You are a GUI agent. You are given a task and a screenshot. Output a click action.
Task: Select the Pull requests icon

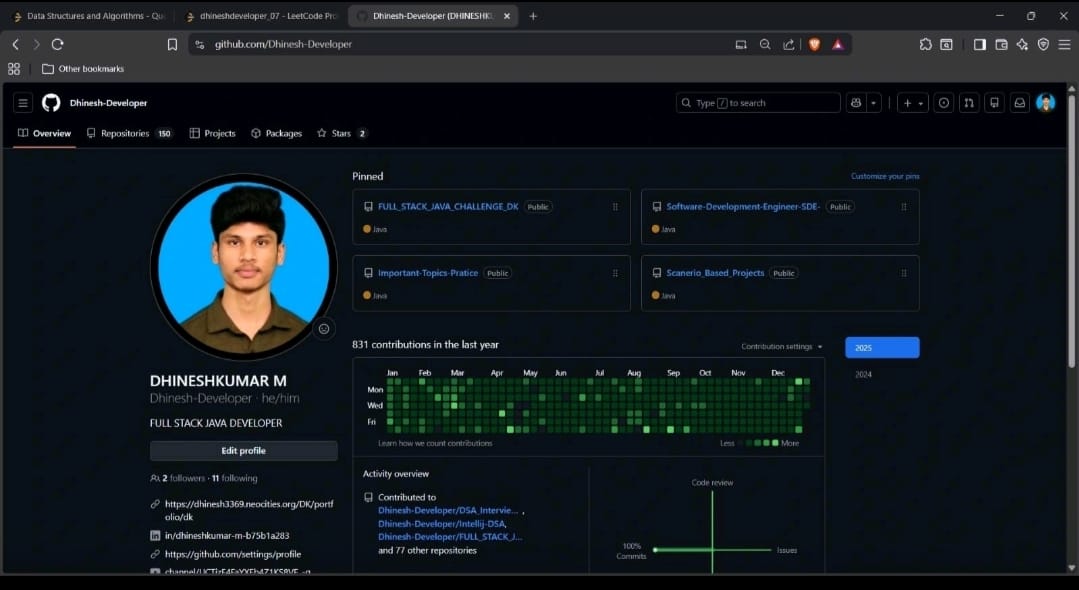(969, 102)
